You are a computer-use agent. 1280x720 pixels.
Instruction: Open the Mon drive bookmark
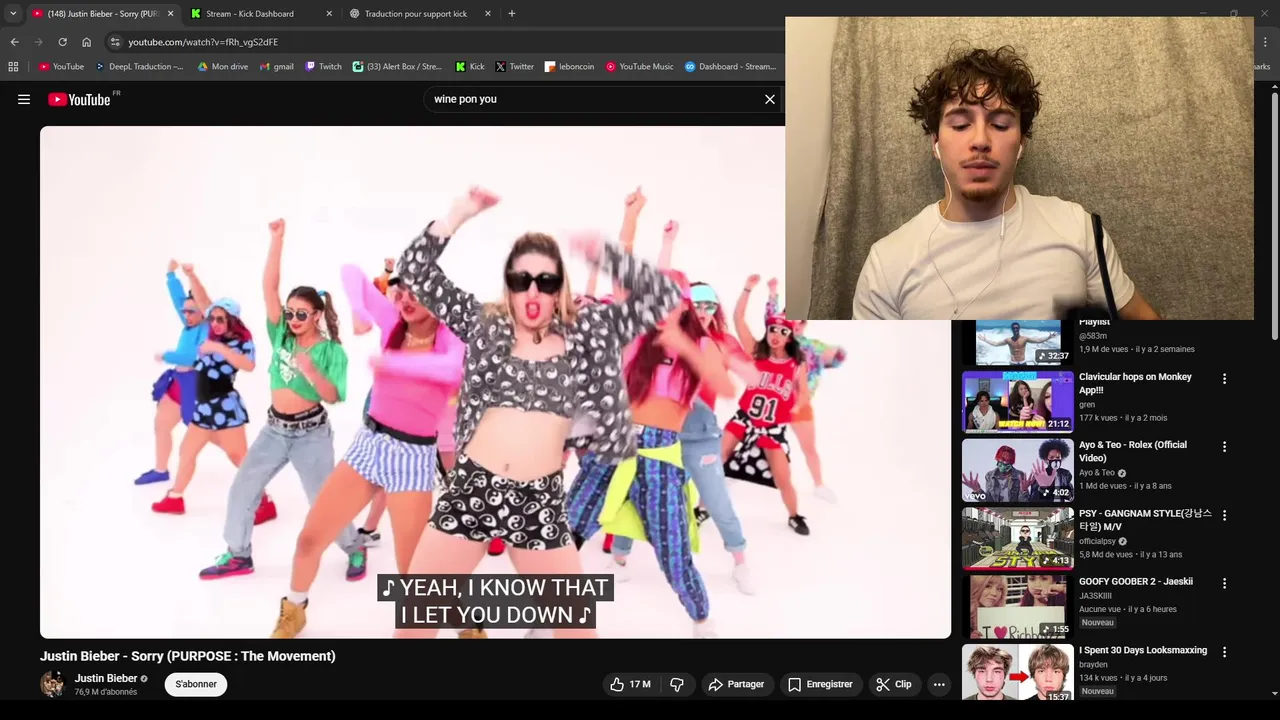point(222,67)
